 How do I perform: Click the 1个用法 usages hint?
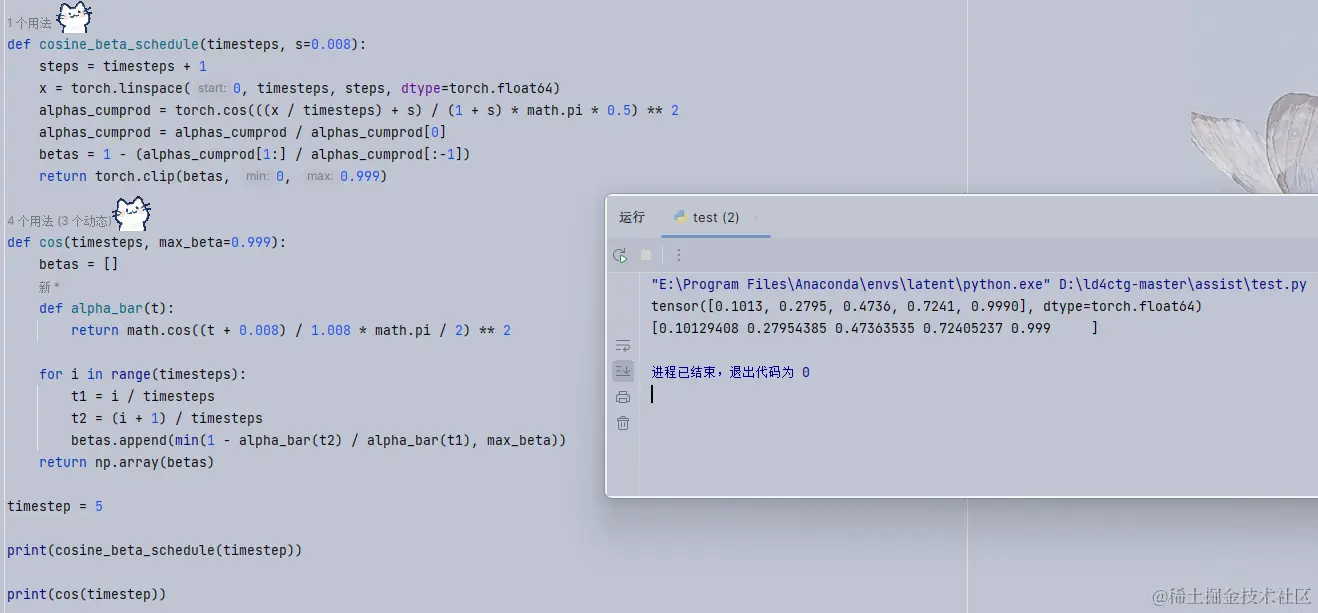click(x=29, y=22)
